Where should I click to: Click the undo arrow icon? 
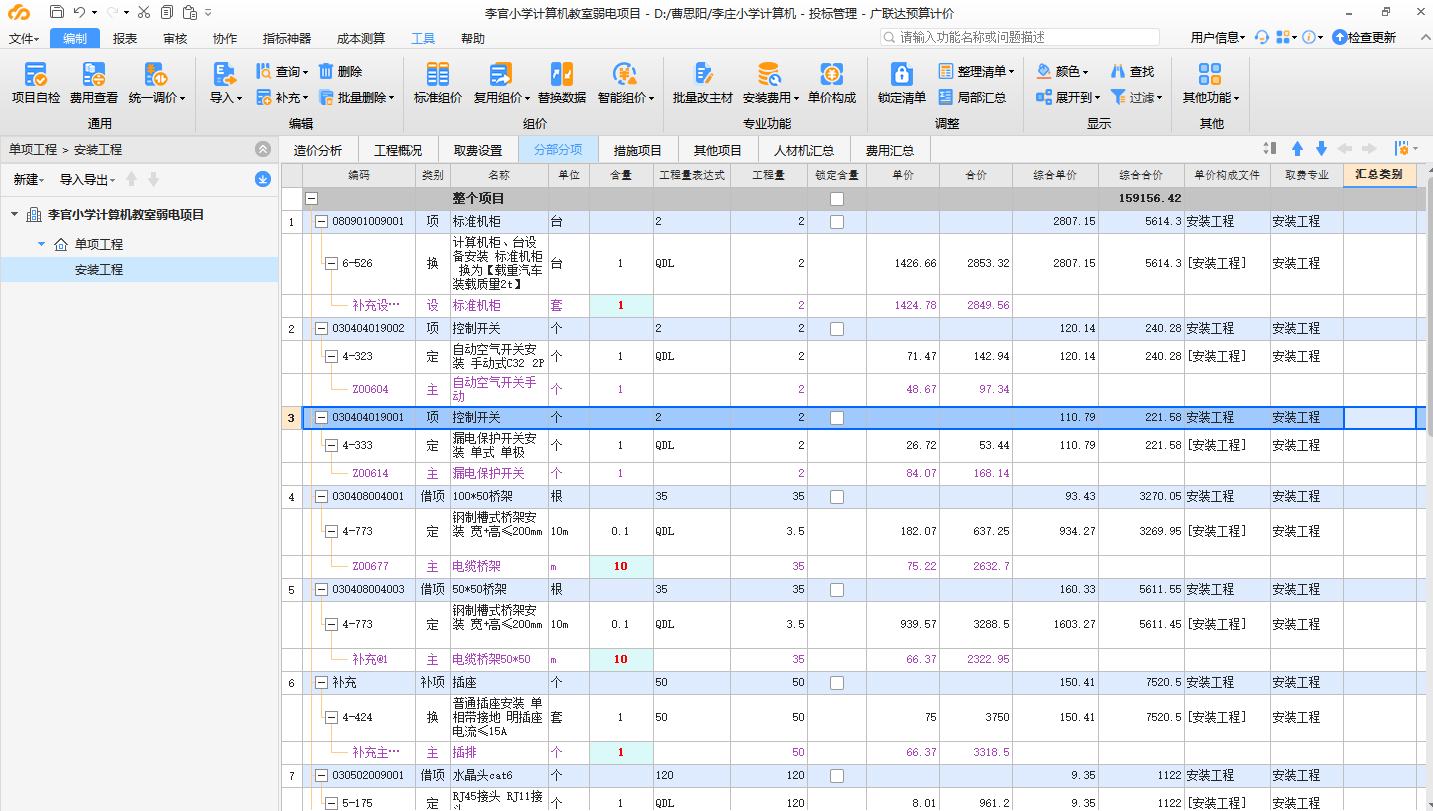coord(80,12)
